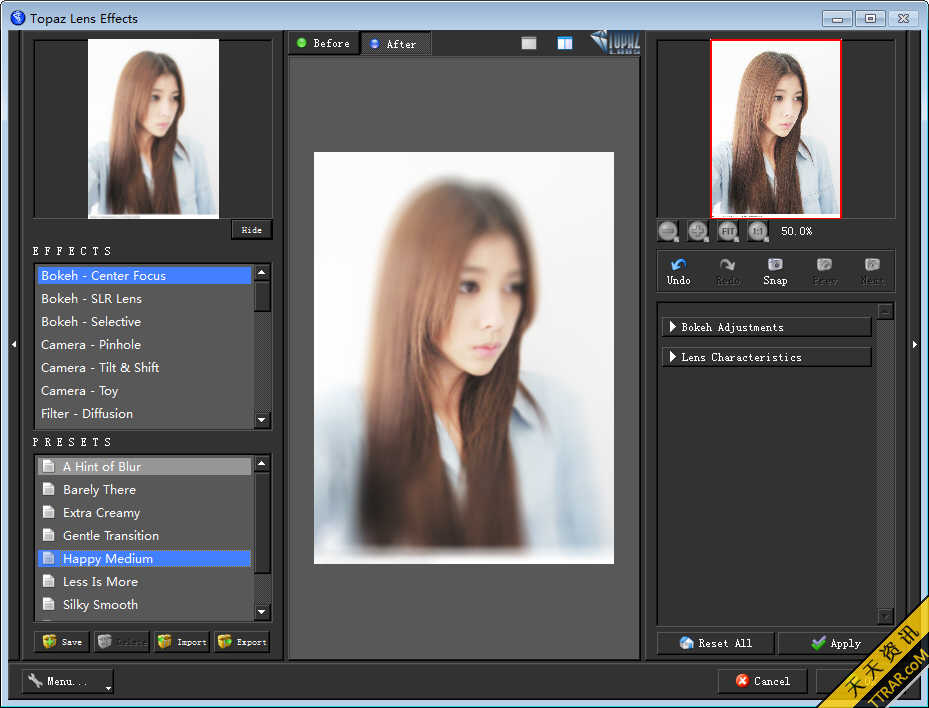Viewport: 929px width, 708px height.
Task: Switch to split-view comparison icon
Action: point(564,42)
